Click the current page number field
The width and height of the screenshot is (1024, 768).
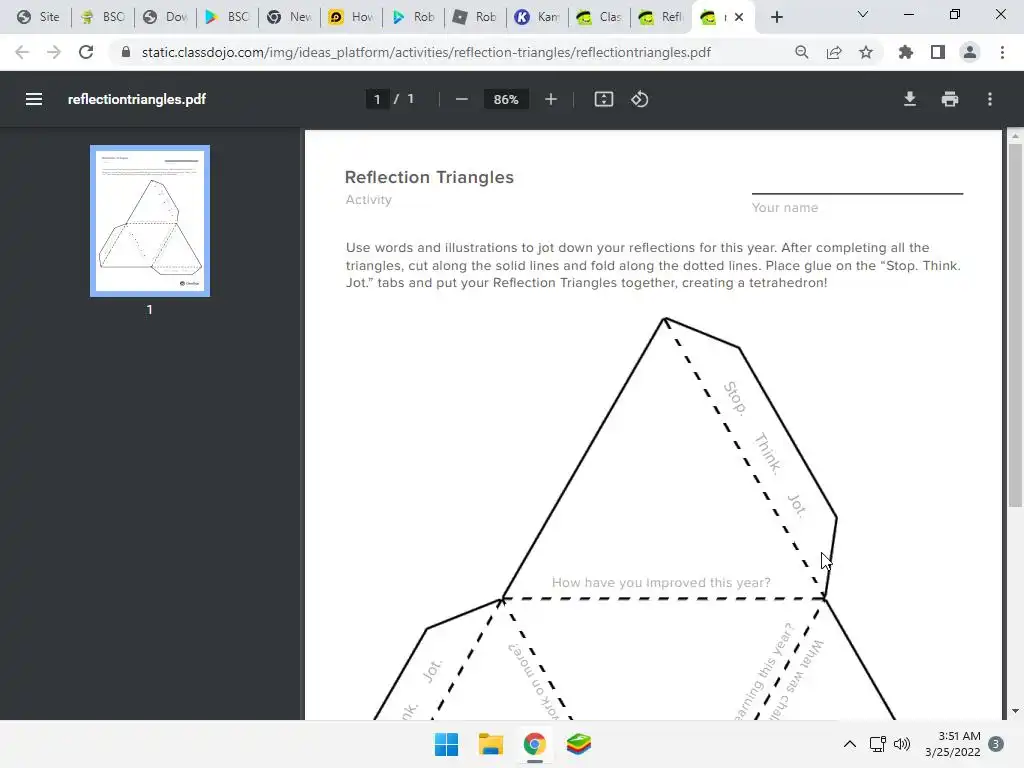[377, 99]
